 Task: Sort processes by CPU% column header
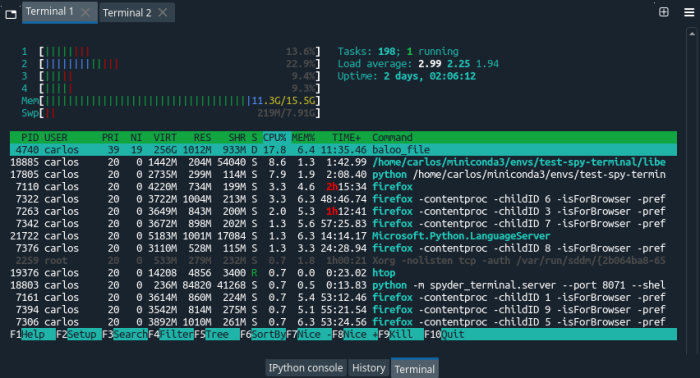tap(274, 137)
